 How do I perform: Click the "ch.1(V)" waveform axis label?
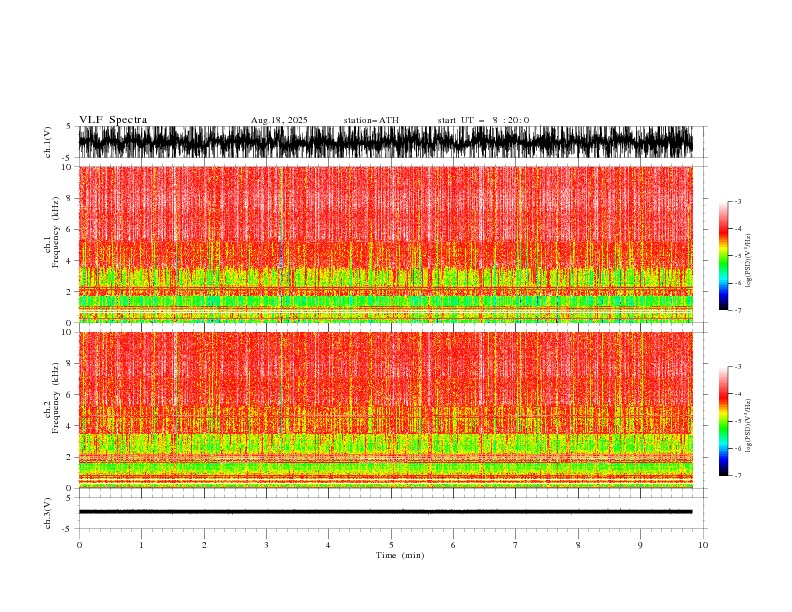[48, 142]
